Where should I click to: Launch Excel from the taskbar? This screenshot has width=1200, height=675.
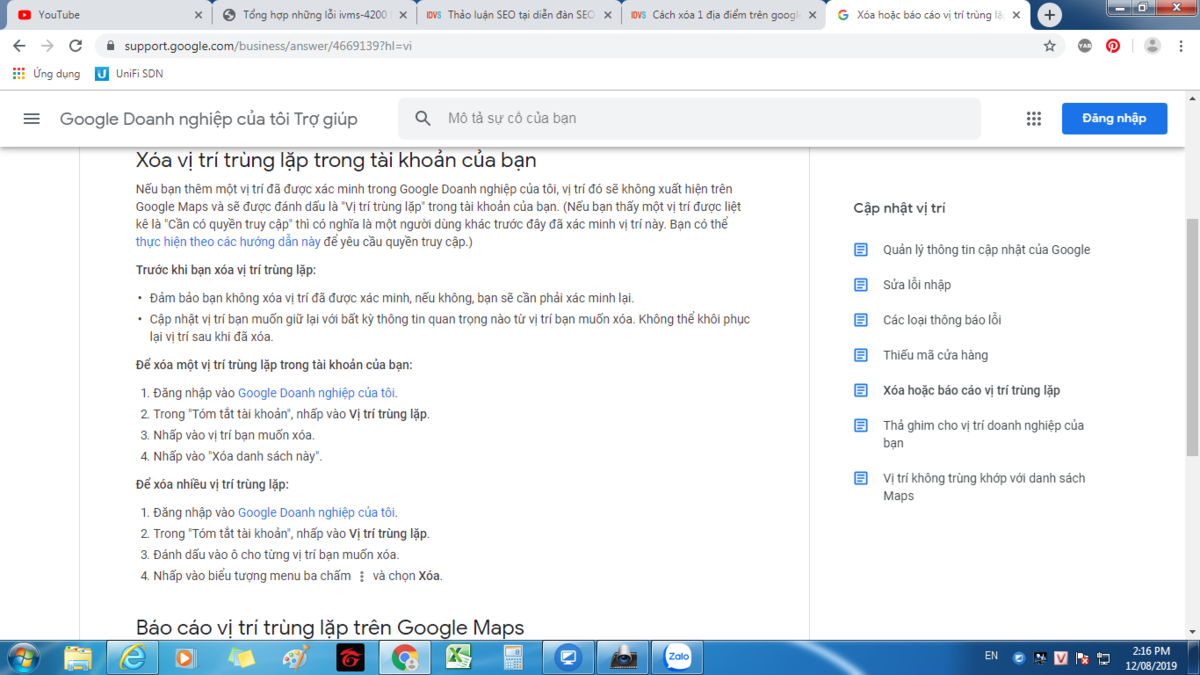click(459, 657)
